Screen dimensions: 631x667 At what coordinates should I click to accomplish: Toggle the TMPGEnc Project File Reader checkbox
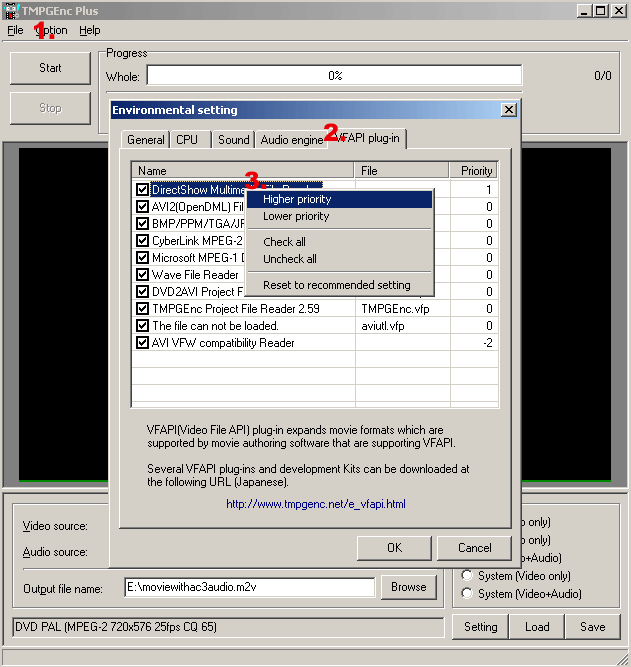click(143, 309)
